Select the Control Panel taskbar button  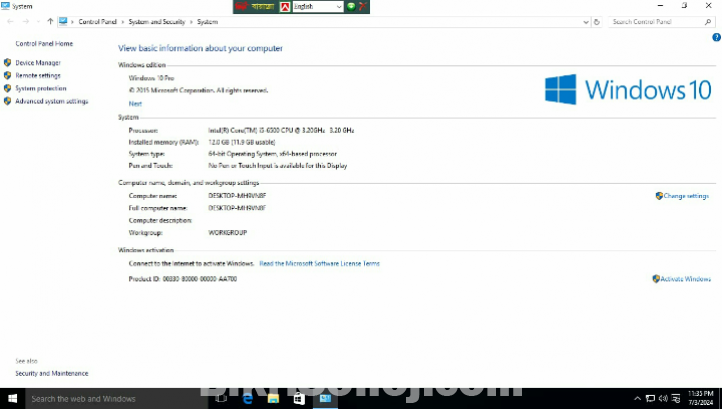(326, 399)
